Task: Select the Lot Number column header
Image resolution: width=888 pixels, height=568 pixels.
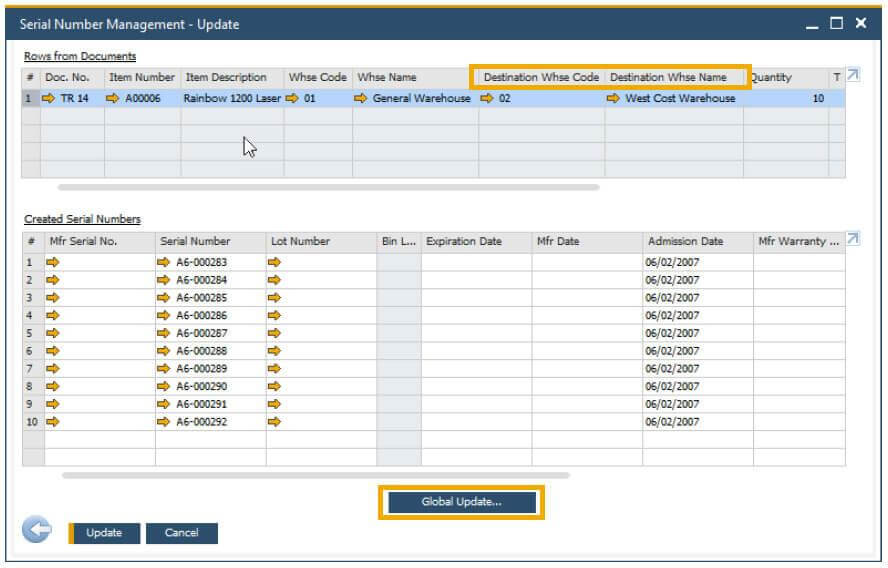Action: 321,242
